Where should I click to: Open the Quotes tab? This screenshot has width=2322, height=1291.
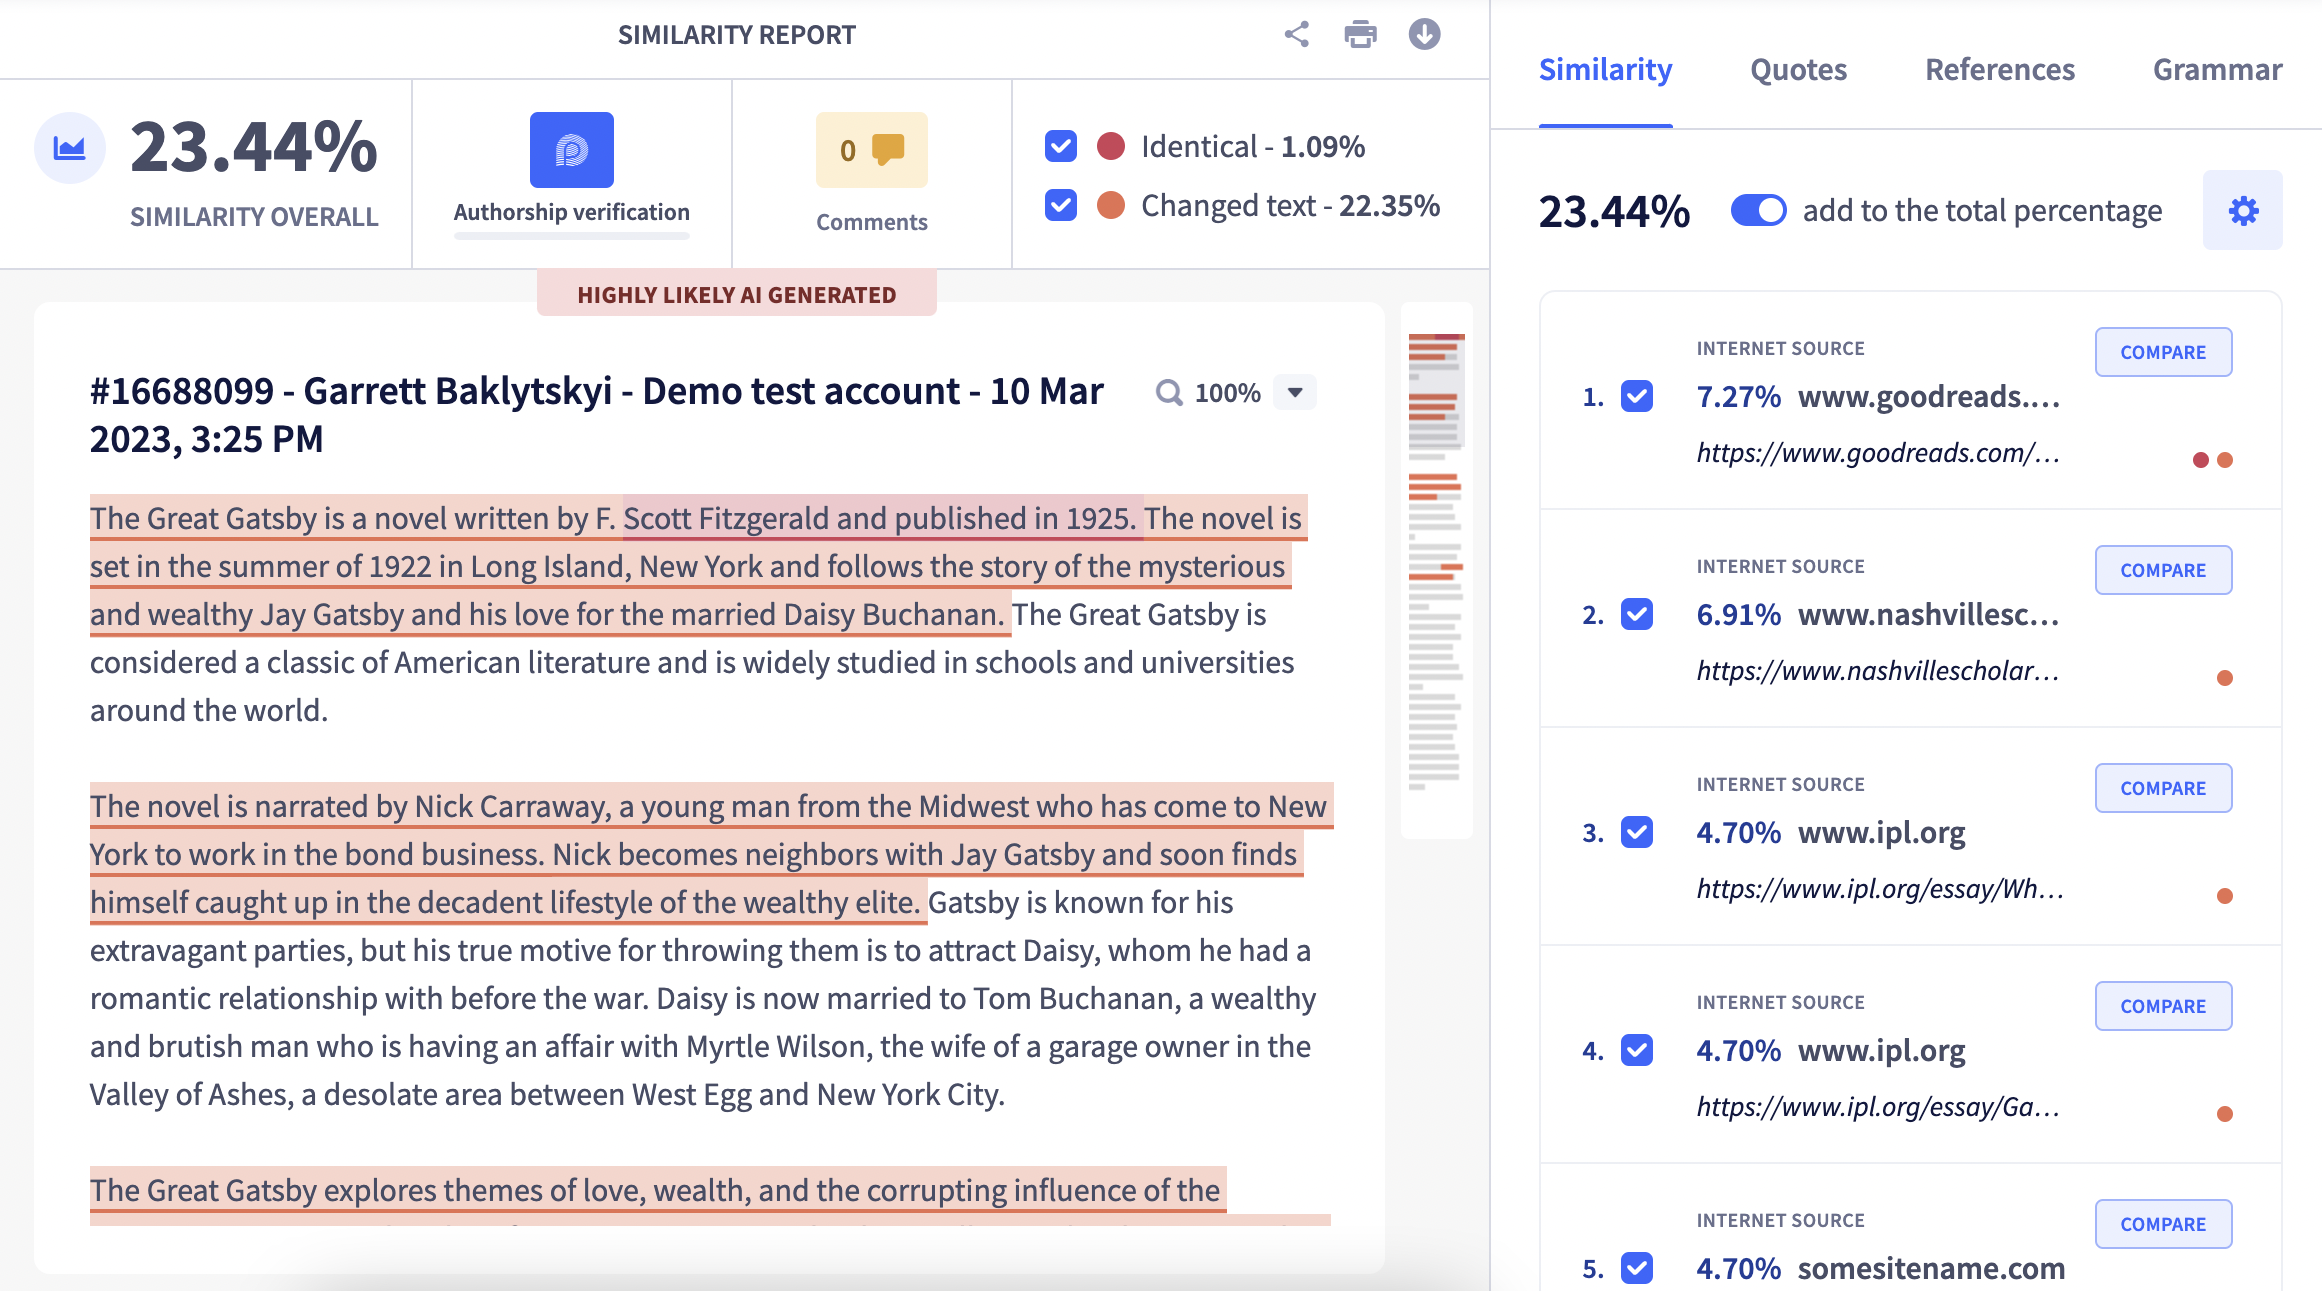(x=1797, y=69)
